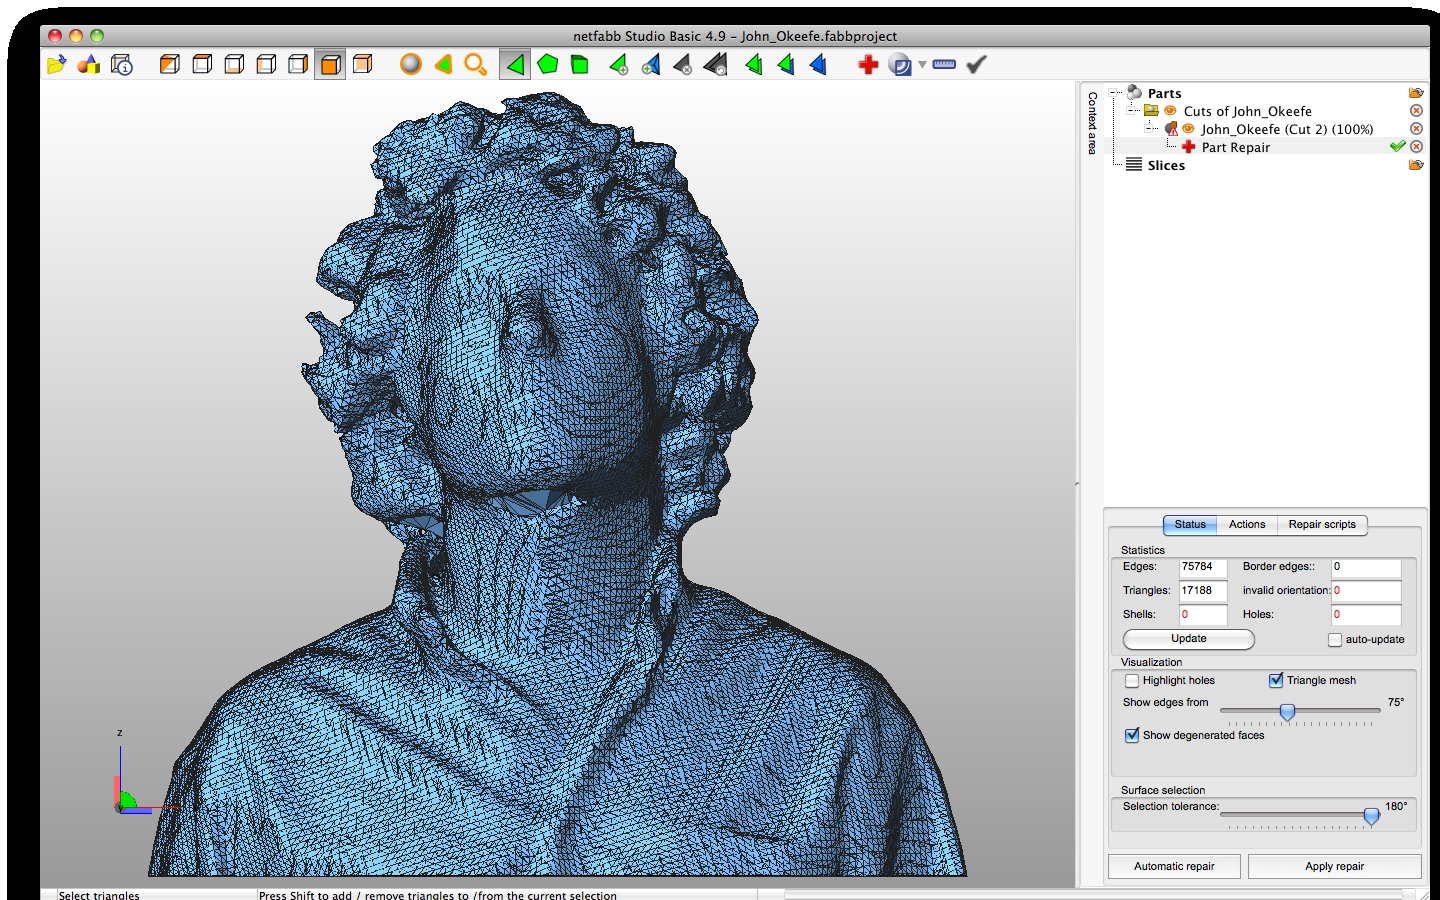Screen dimensions: 1440x900
Task: Choose the Select triangles tool
Action: click(x=515, y=65)
